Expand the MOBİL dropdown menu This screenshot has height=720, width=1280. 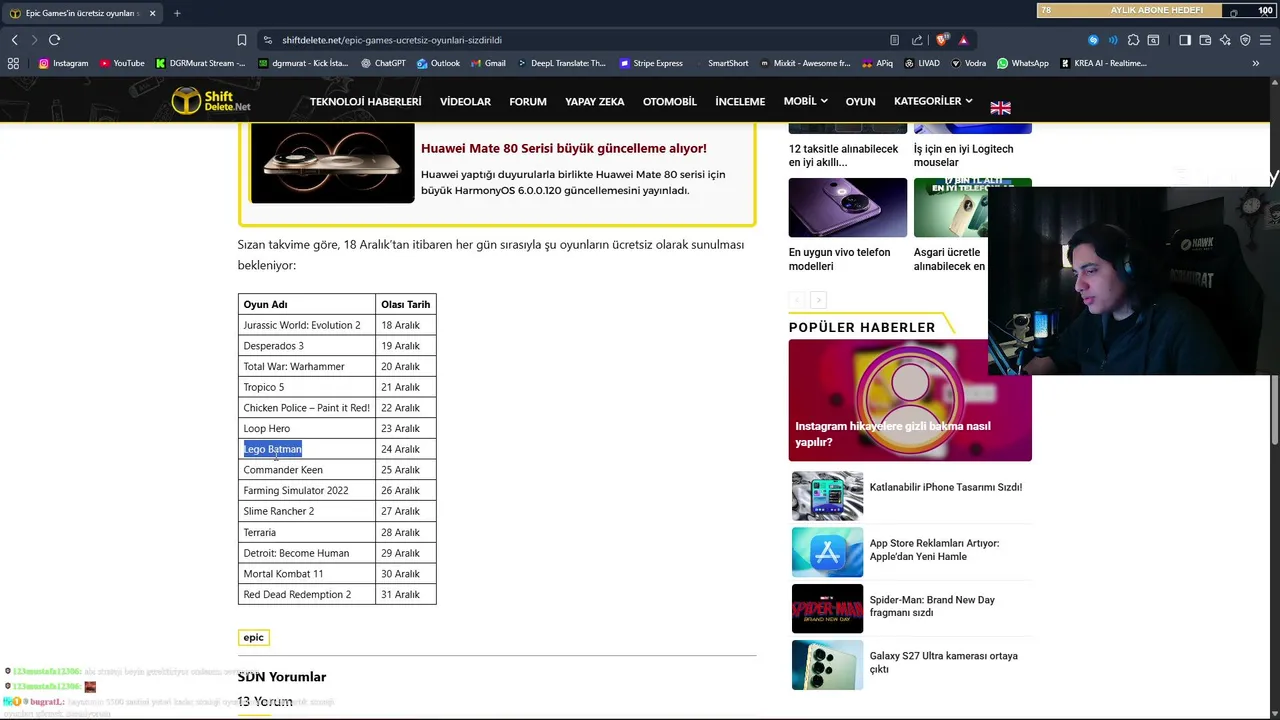(805, 101)
